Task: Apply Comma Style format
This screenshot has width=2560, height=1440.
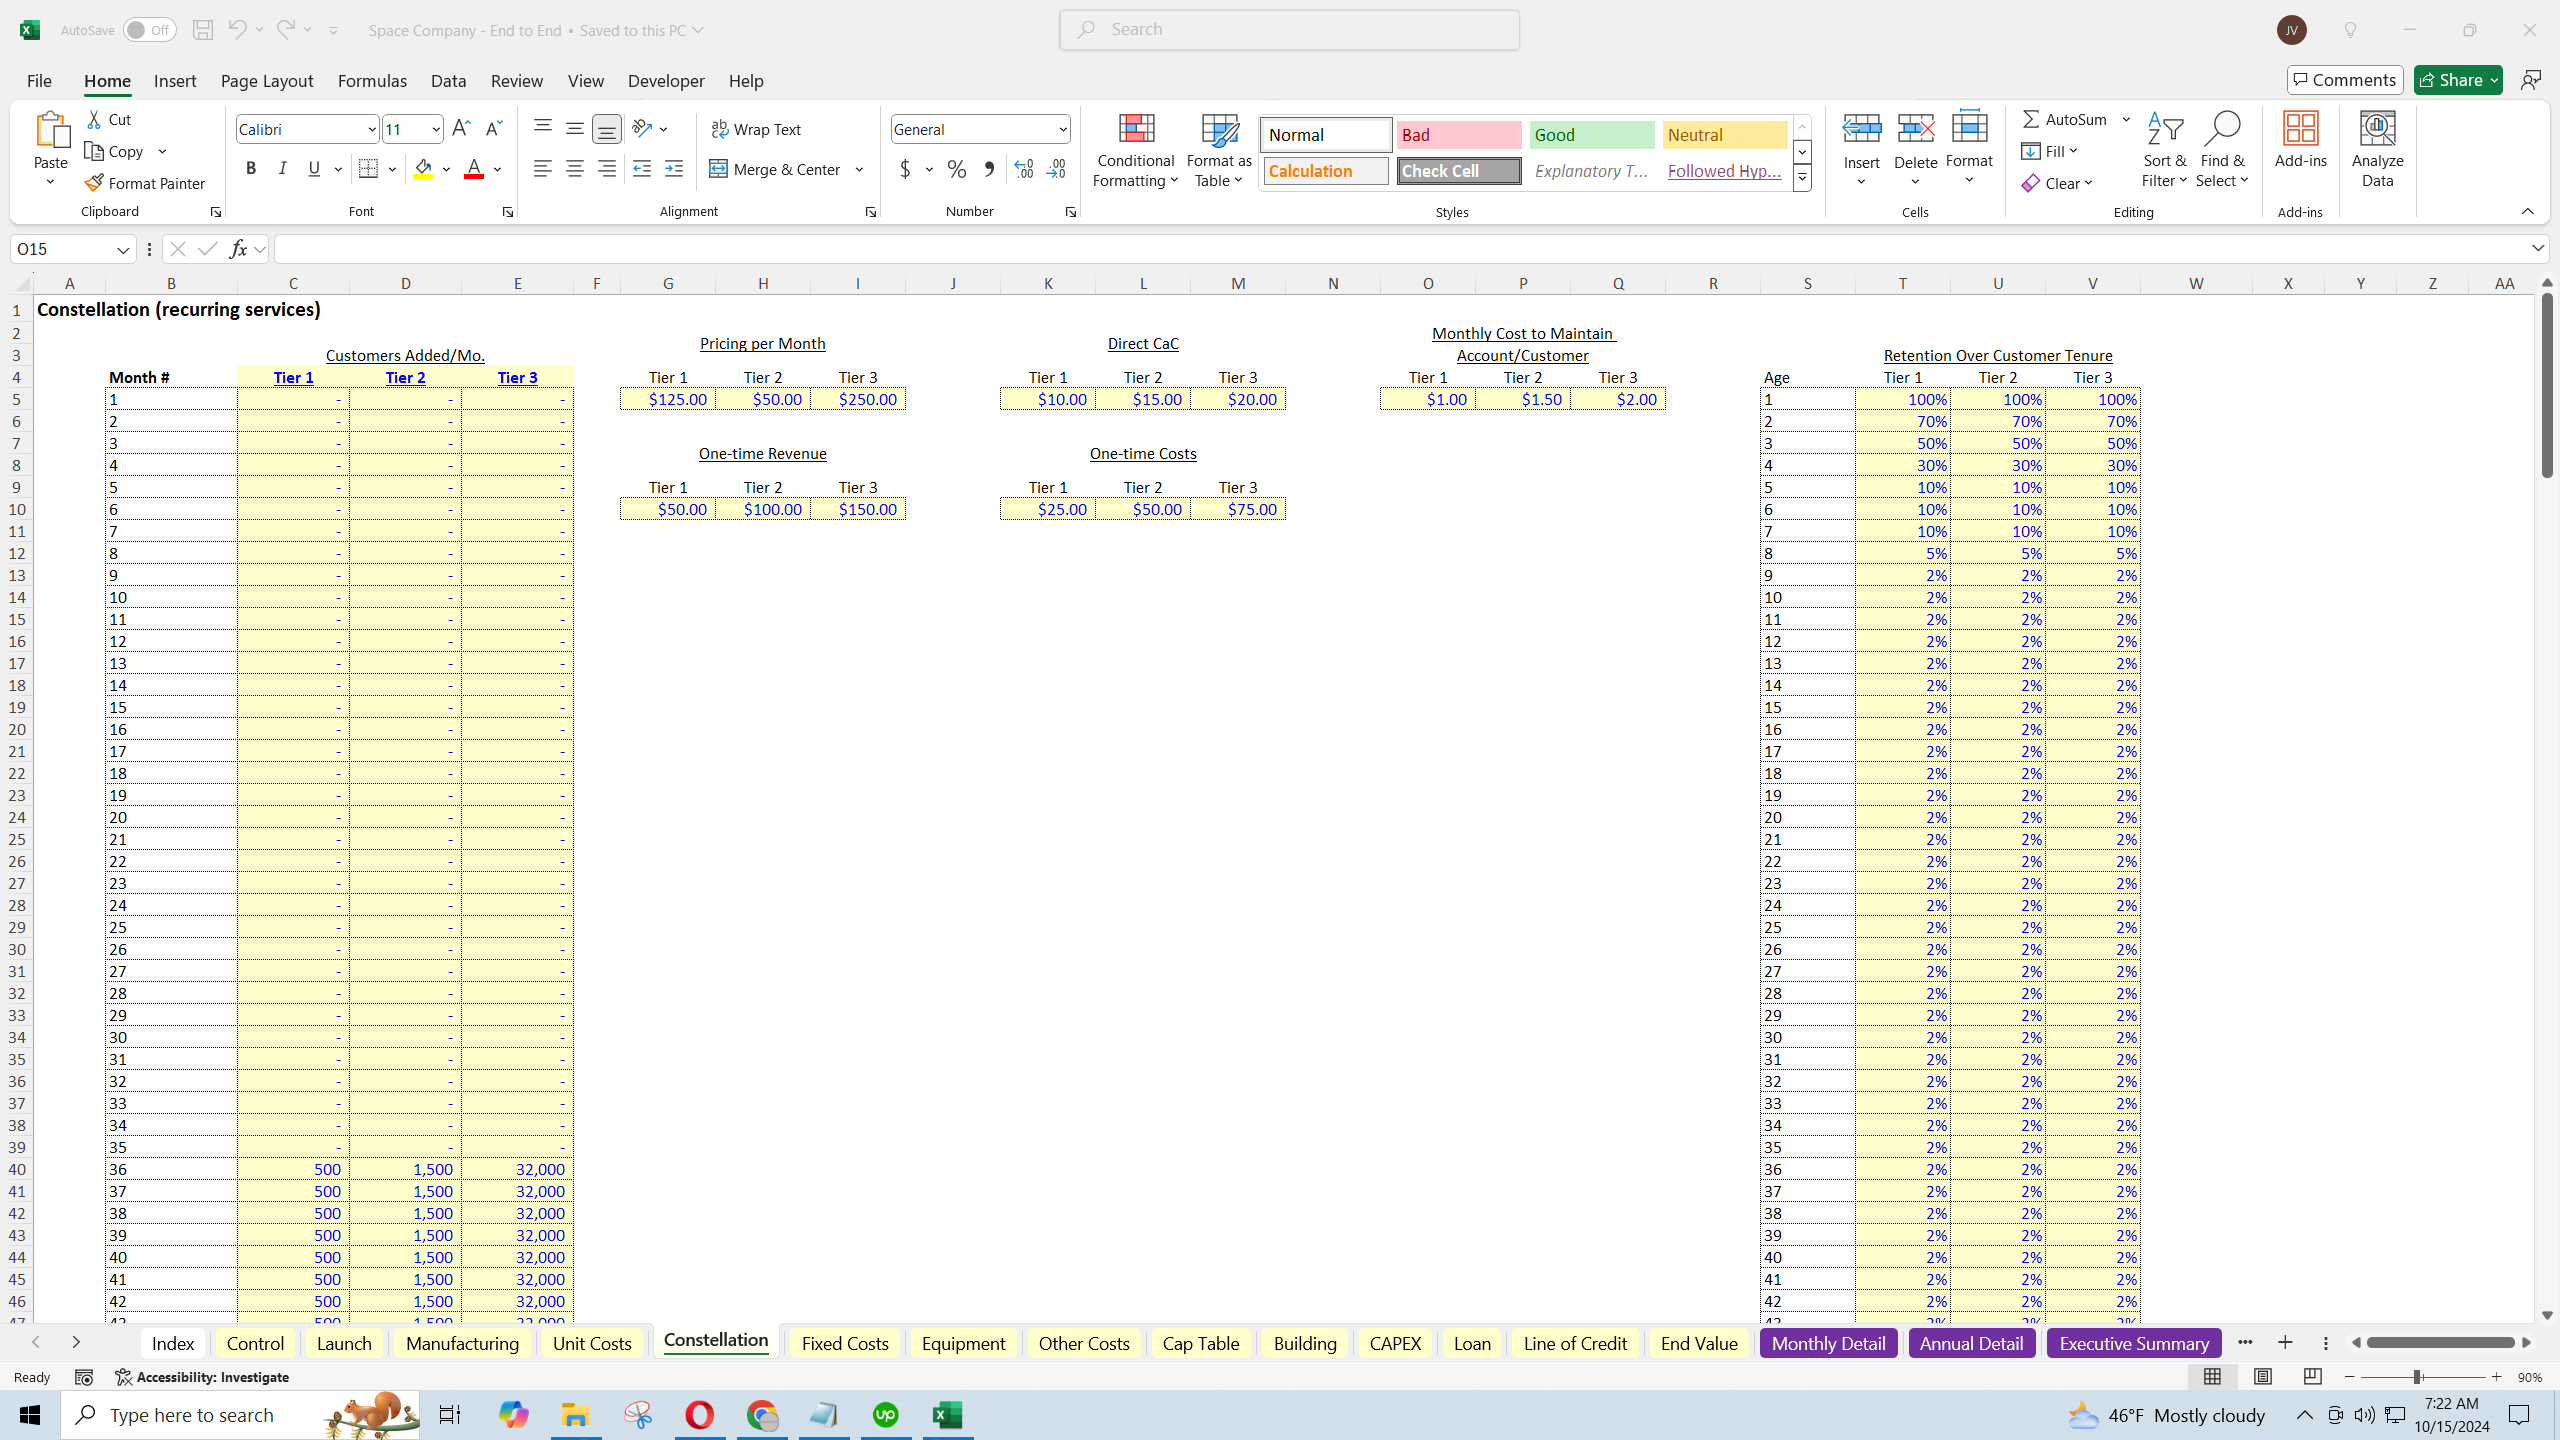Action: (x=989, y=169)
